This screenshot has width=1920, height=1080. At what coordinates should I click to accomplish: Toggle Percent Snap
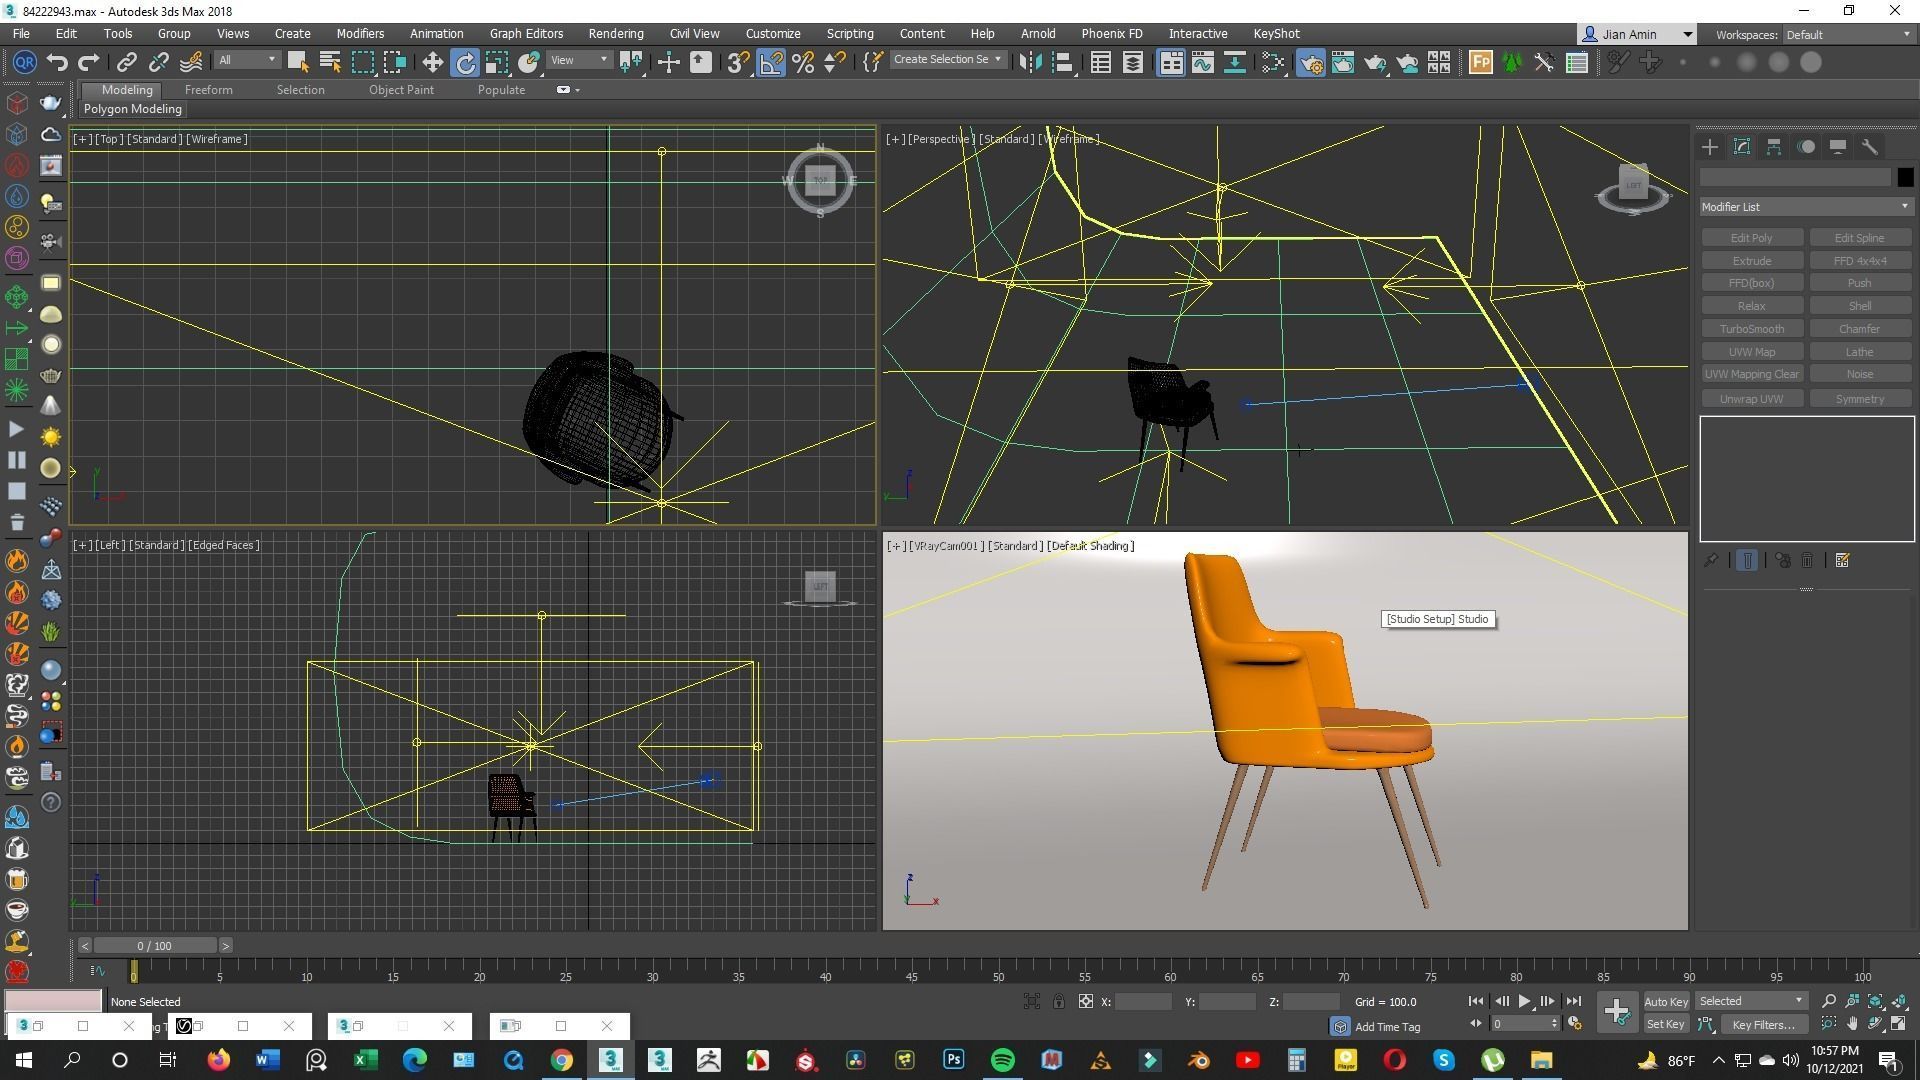pos(803,62)
